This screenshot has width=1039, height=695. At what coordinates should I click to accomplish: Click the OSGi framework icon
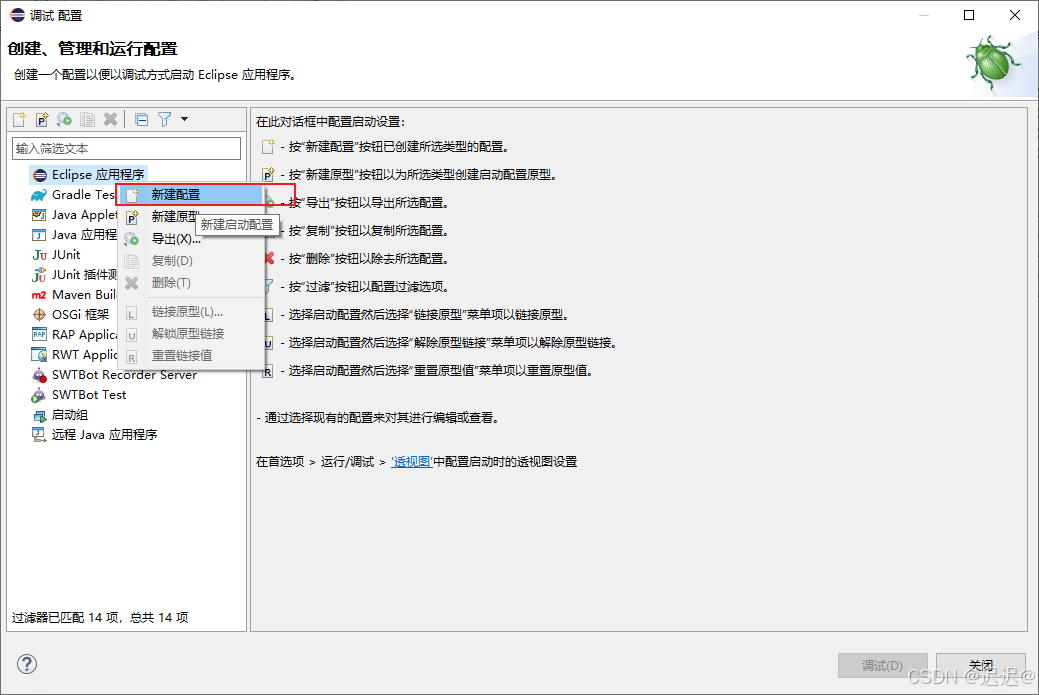pyautogui.click(x=39, y=315)
